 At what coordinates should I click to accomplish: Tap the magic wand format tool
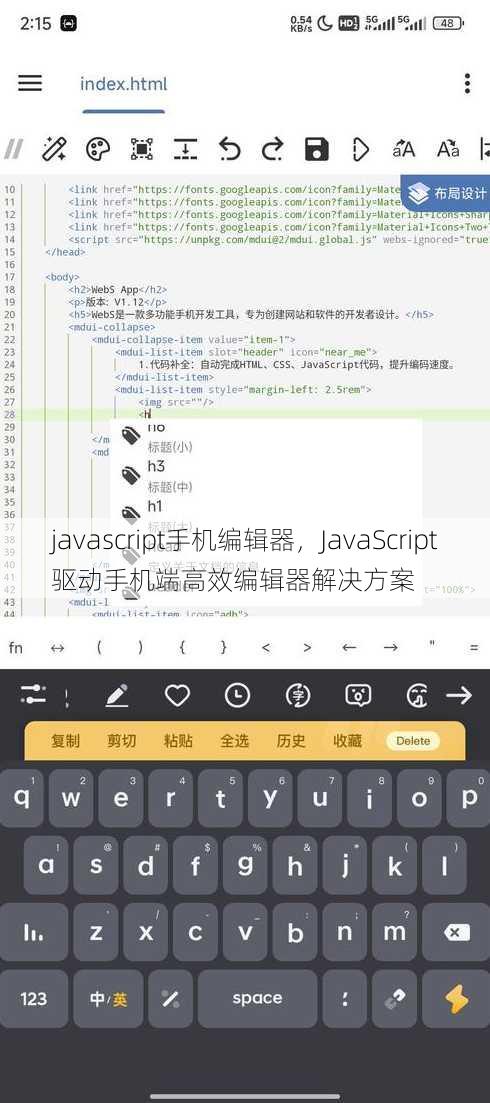click(54, 148)
